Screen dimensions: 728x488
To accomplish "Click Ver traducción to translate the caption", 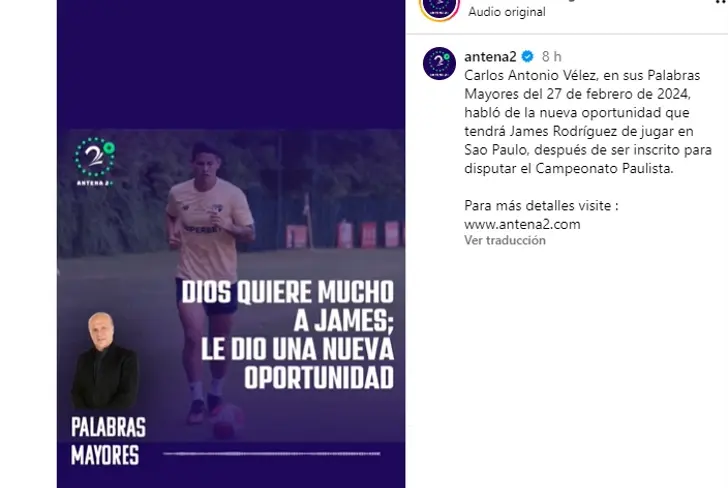I will tap(505, 240).
